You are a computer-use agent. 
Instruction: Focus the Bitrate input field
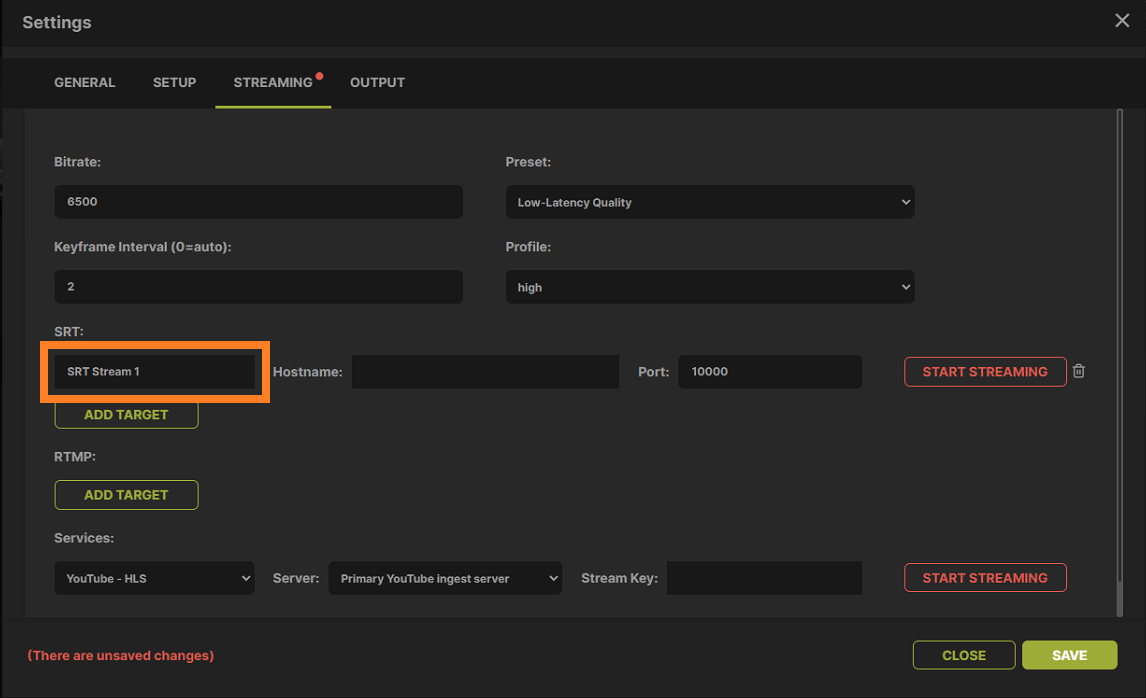pyautogui.click(x=259, y=202)
